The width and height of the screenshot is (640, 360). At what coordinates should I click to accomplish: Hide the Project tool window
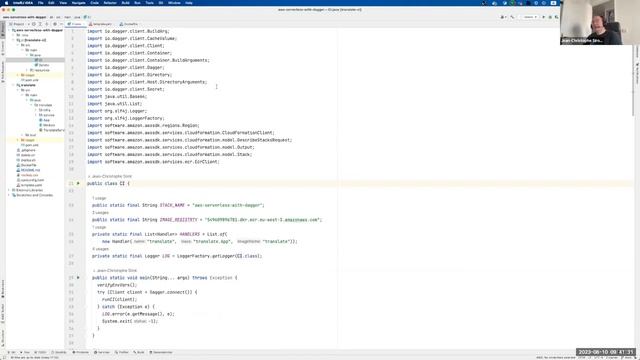point(61,24)
